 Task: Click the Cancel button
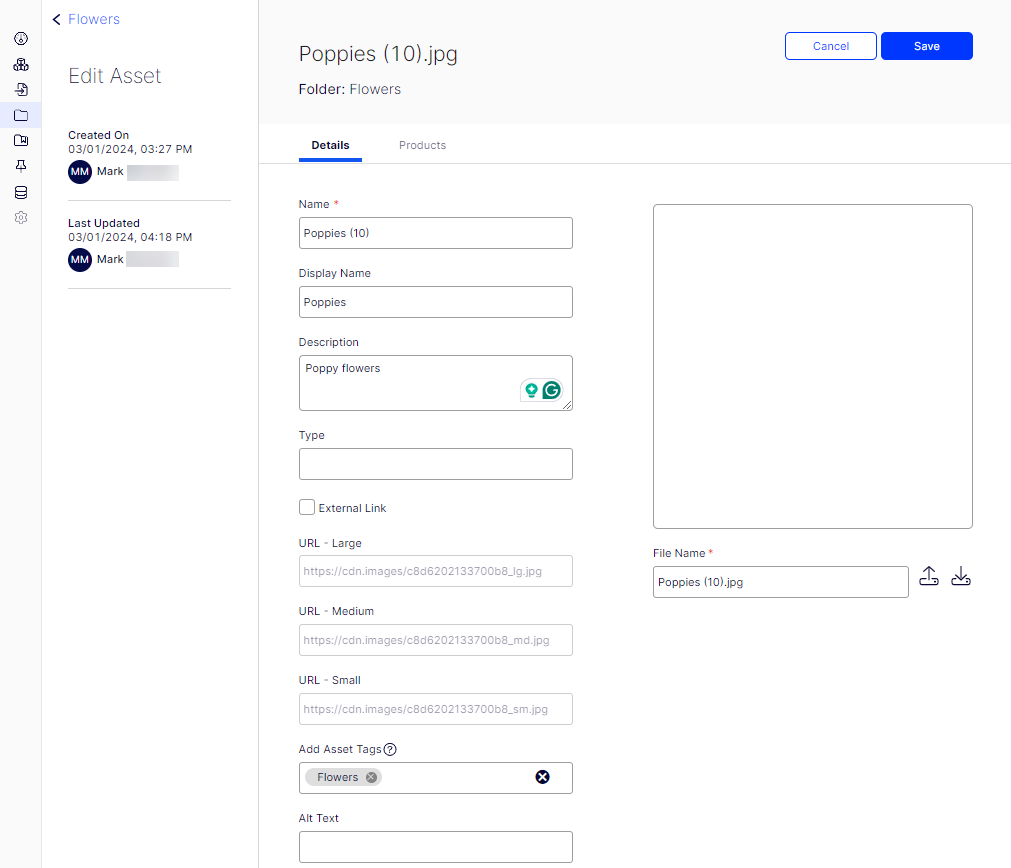coord(830,46)
